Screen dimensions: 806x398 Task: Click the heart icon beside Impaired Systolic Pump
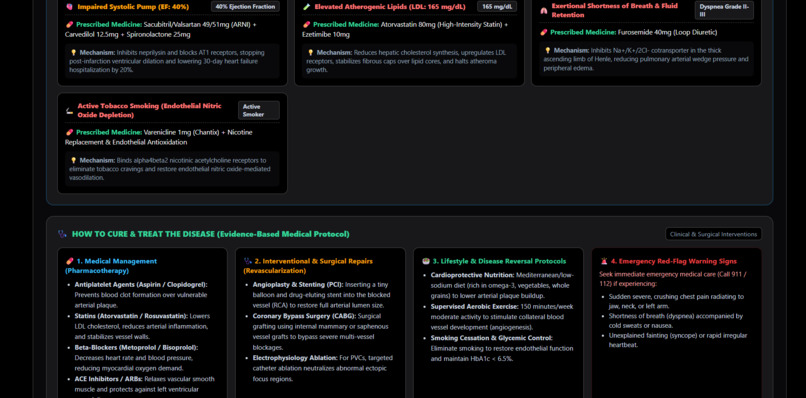pos(69,7)
